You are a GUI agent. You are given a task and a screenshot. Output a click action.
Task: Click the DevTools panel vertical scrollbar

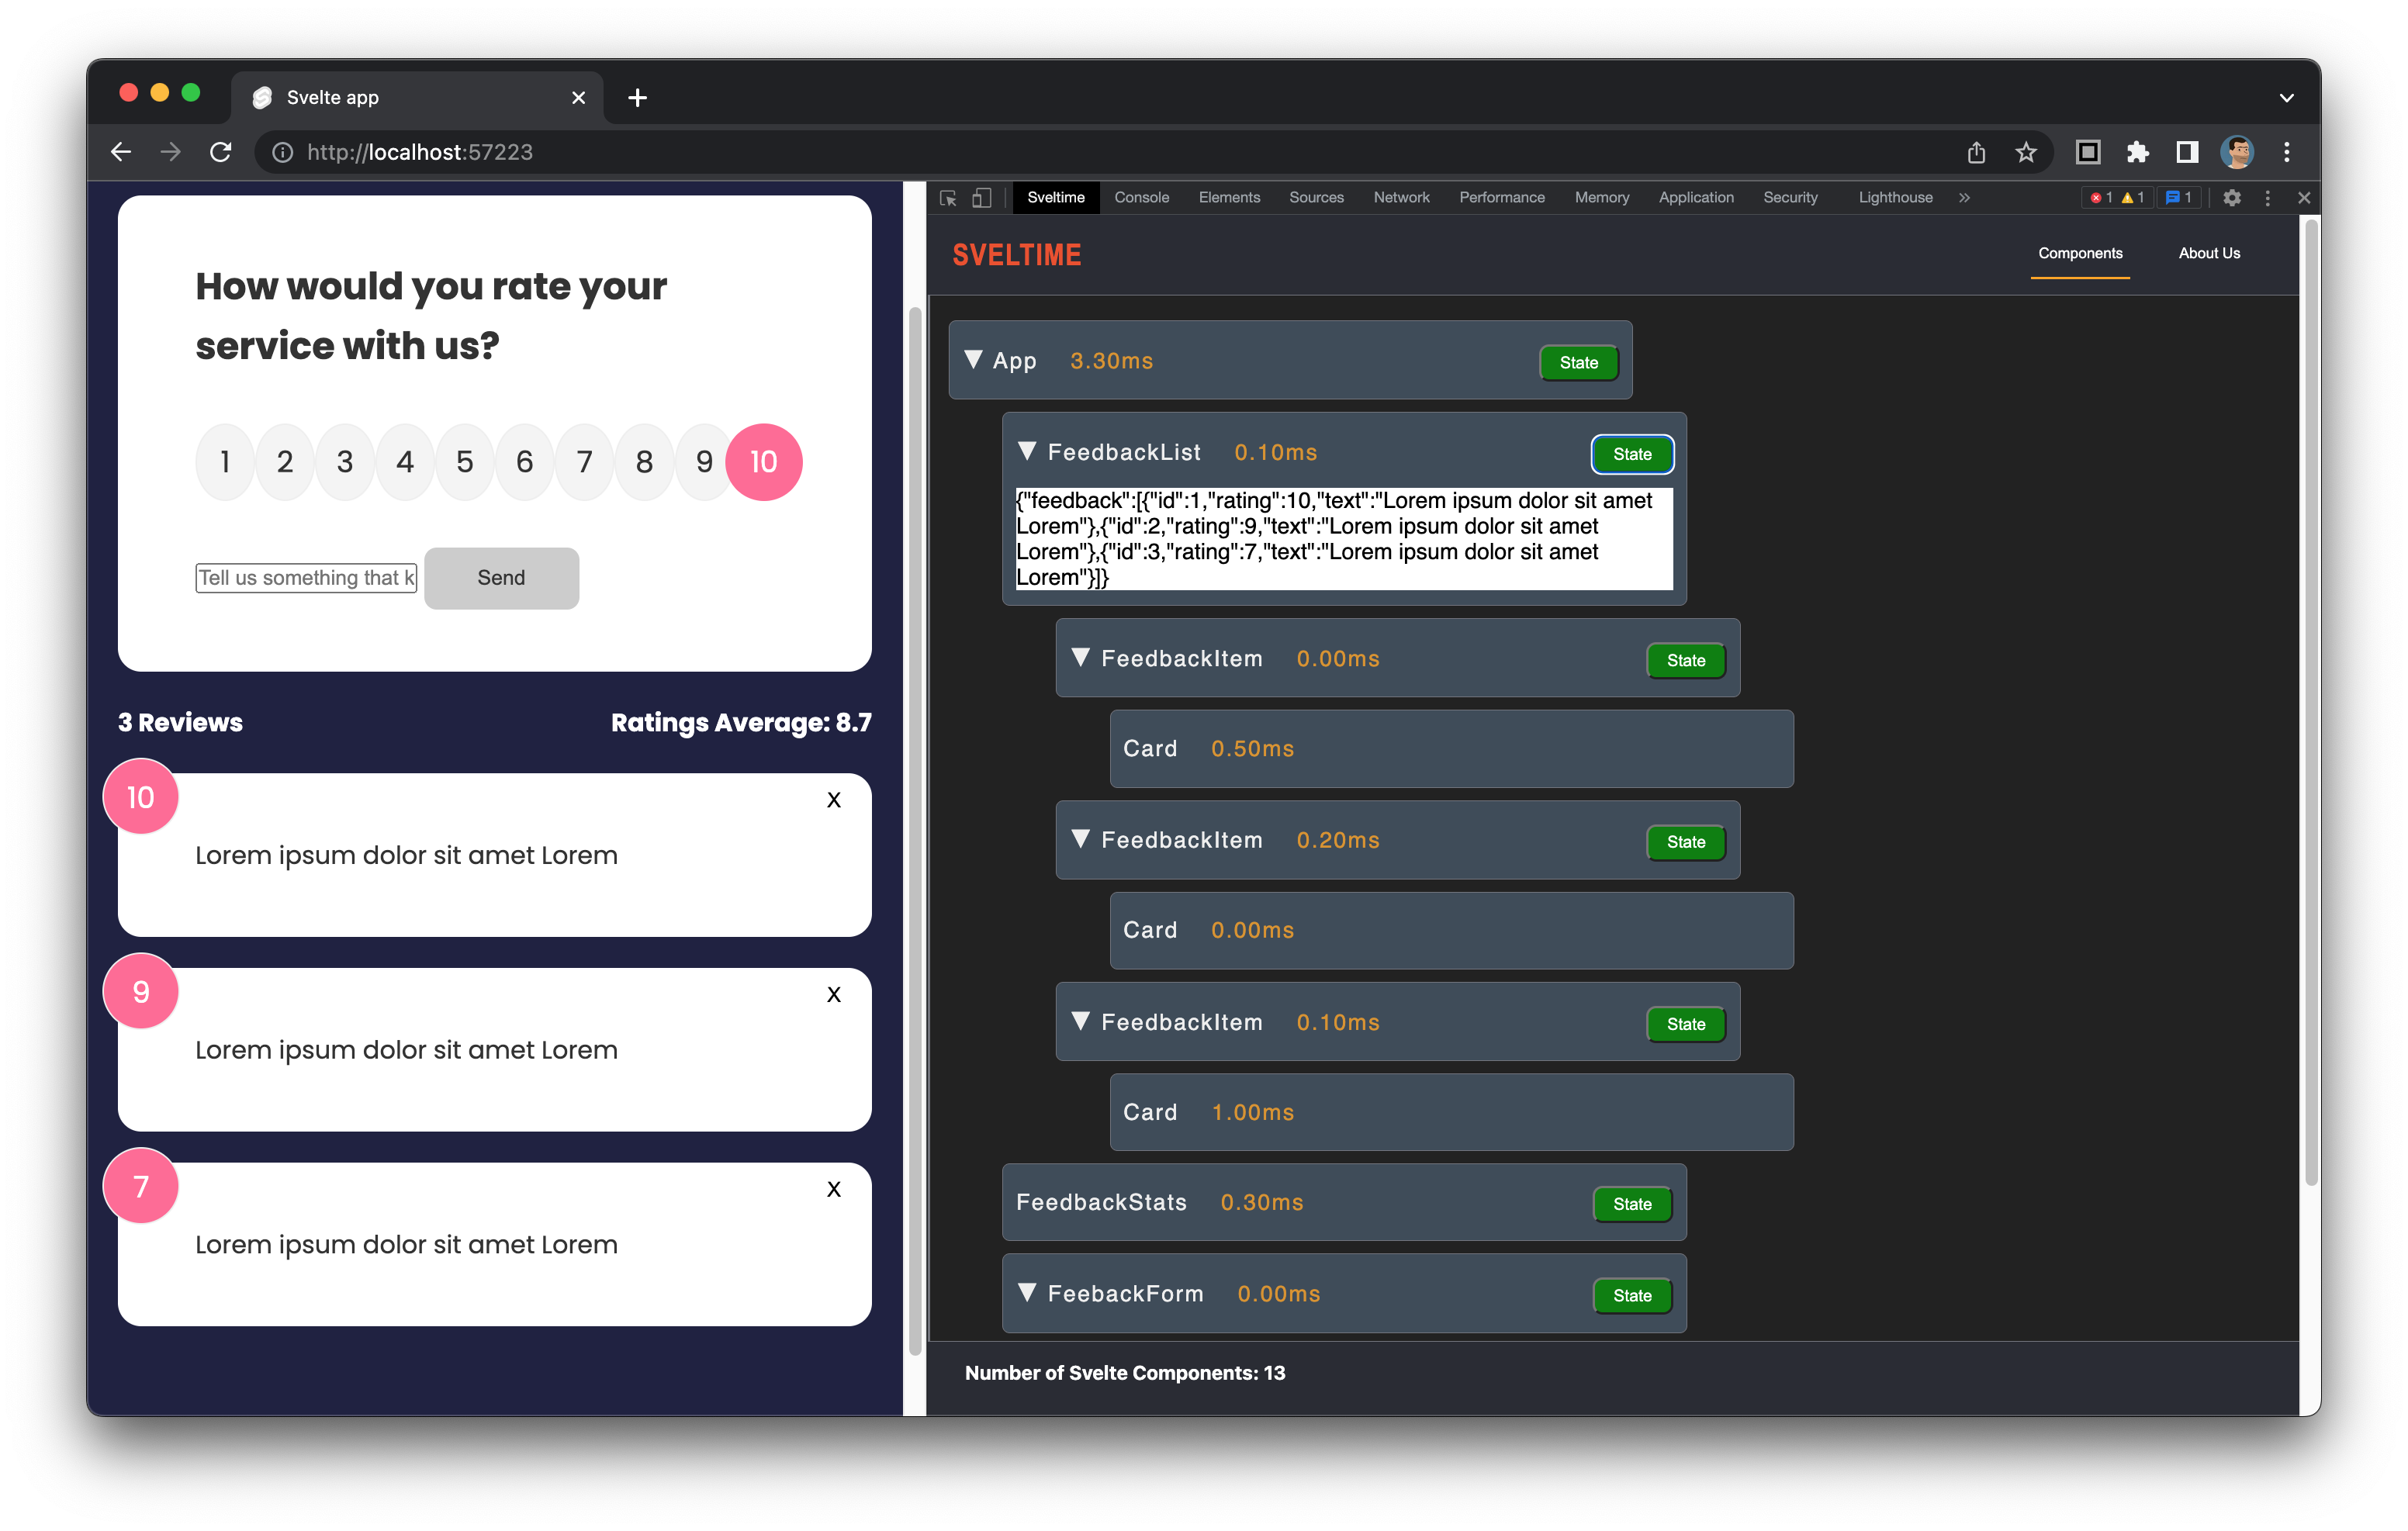[2310, 700]
